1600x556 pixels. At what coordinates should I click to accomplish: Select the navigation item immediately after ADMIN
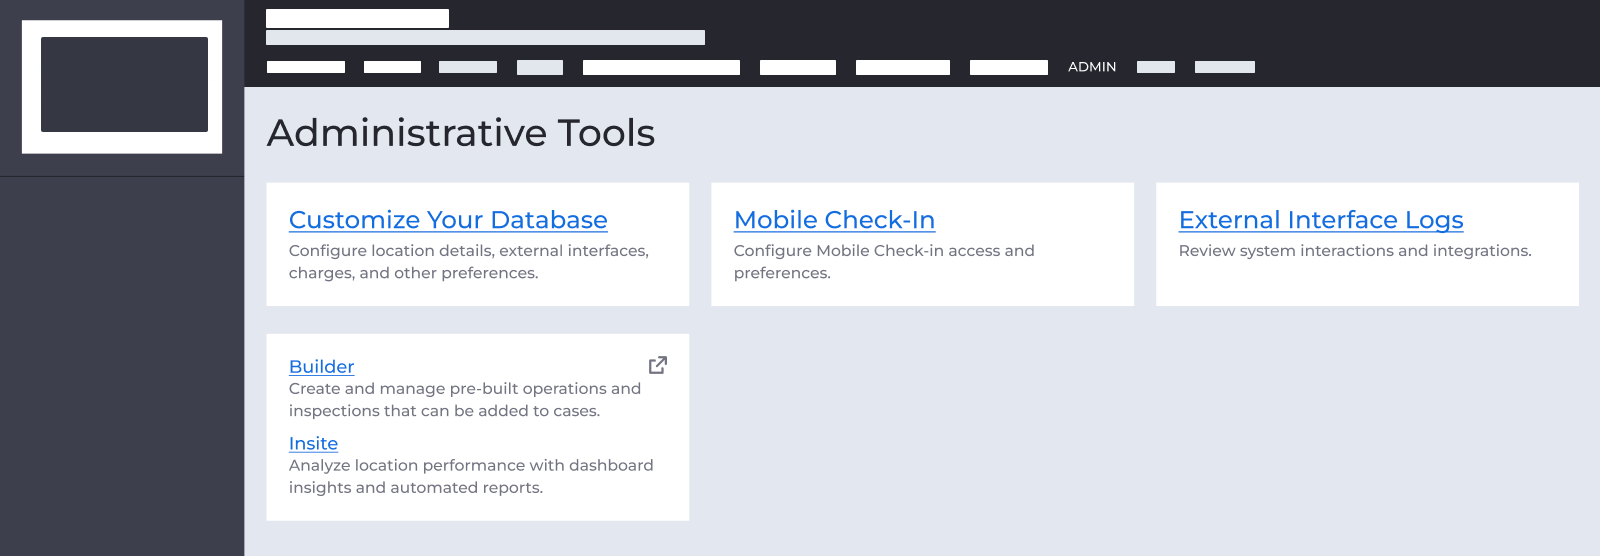click(1155, 67)
